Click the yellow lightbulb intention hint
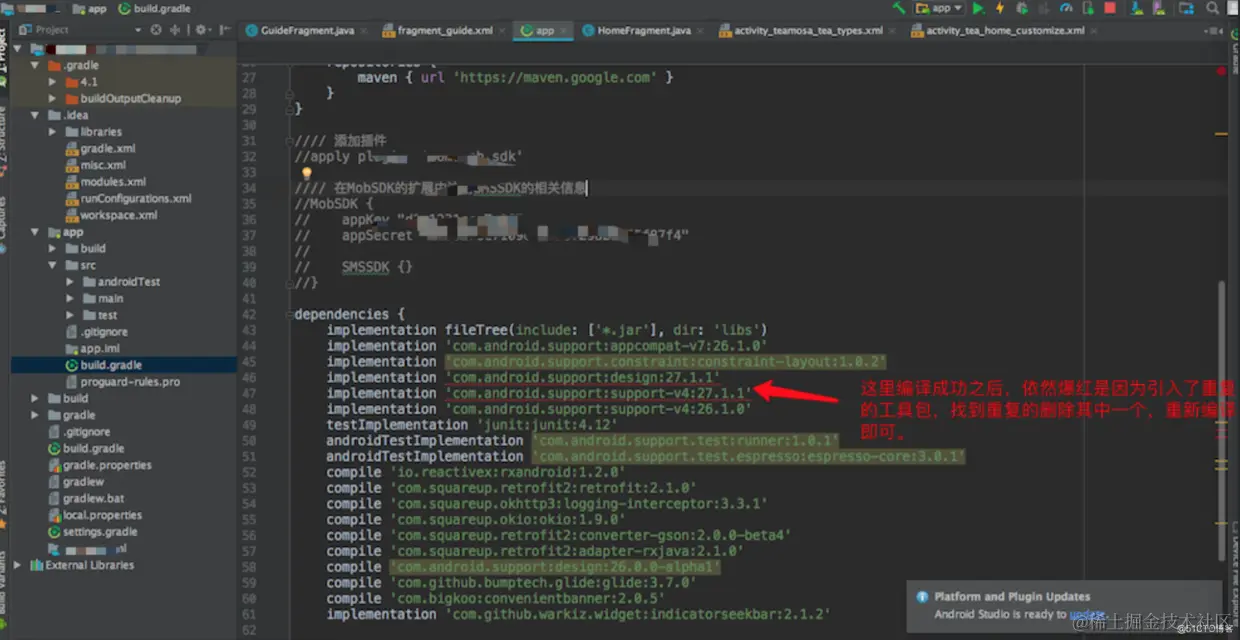The height and width of the screenshot is (640, 1240). pyautogui.click(x=307, y=173)
